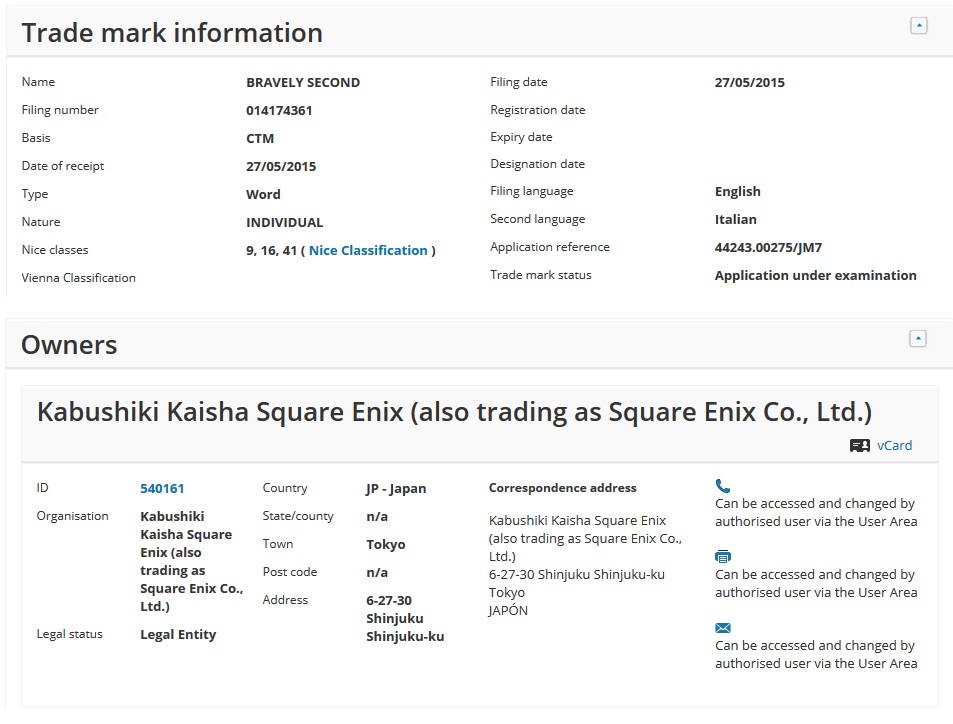
Task: Click the Trade mark information heading
Action: click(x=172, y=33)
